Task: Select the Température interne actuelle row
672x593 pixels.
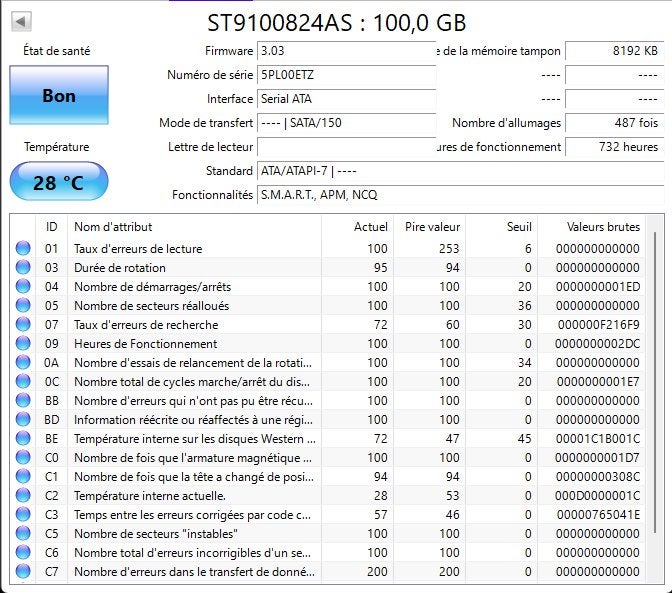Action: pyautogui.click(x=328, y=495)
